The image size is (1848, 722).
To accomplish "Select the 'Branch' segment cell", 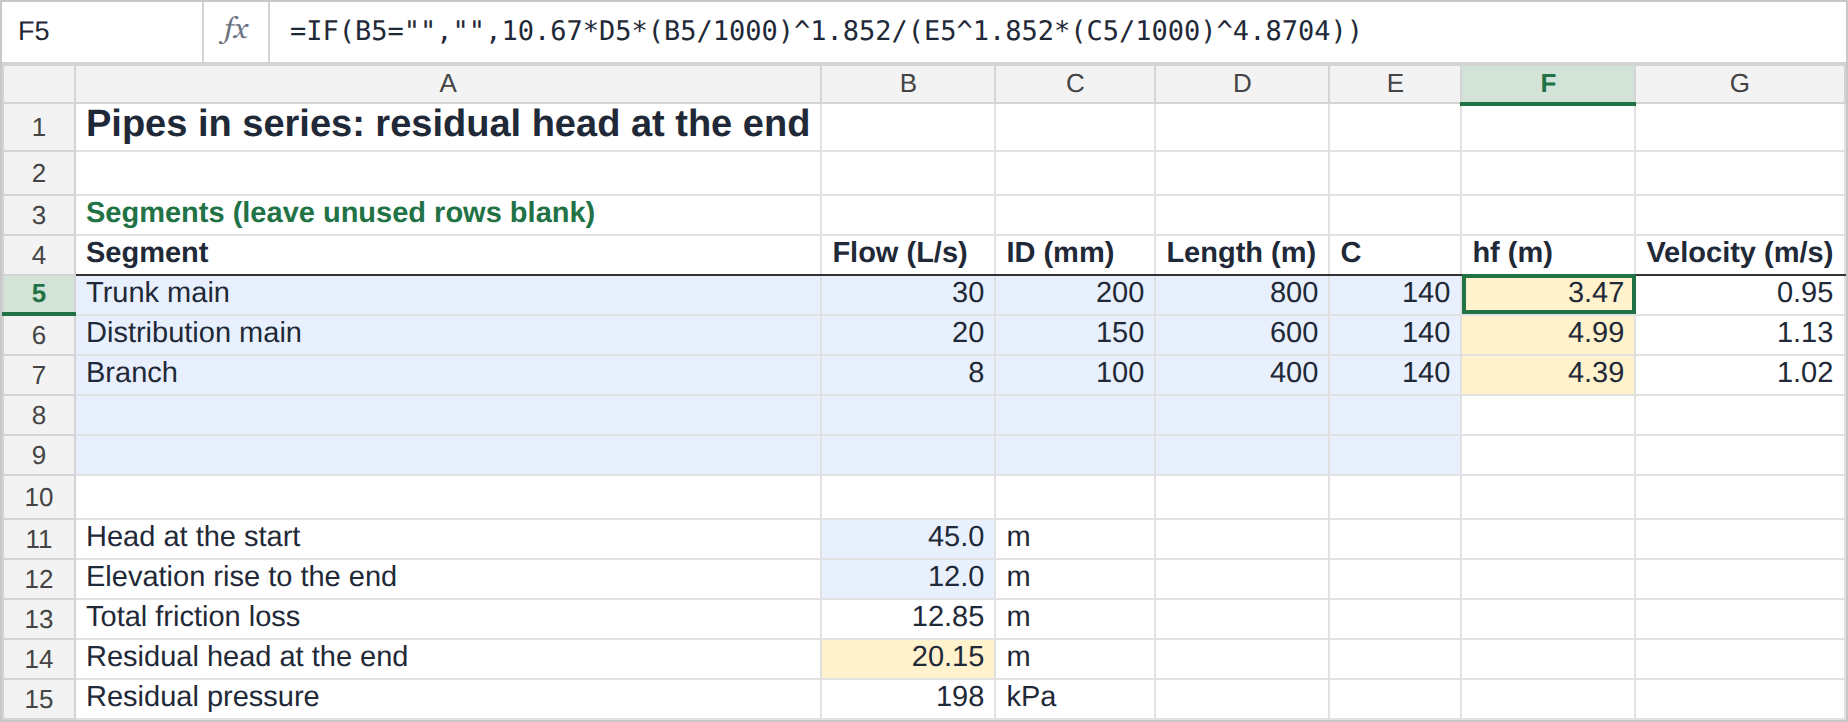I will (448, 374).
